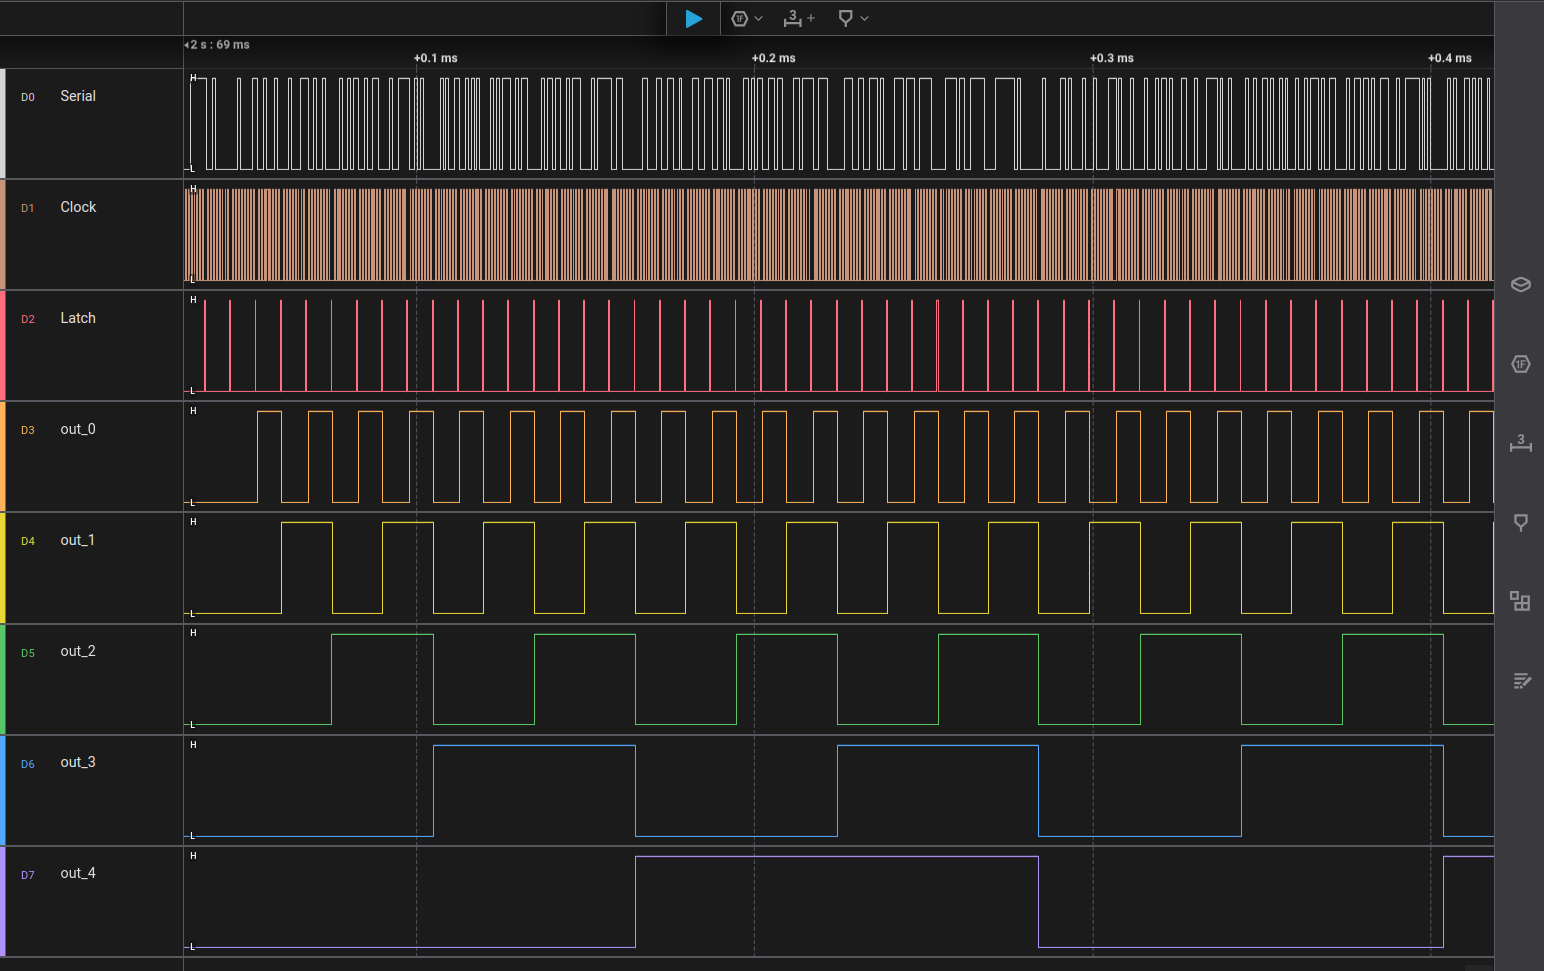Select the Serial channel label
This screenshot has width=1544, height=971.
click(78, 96)
